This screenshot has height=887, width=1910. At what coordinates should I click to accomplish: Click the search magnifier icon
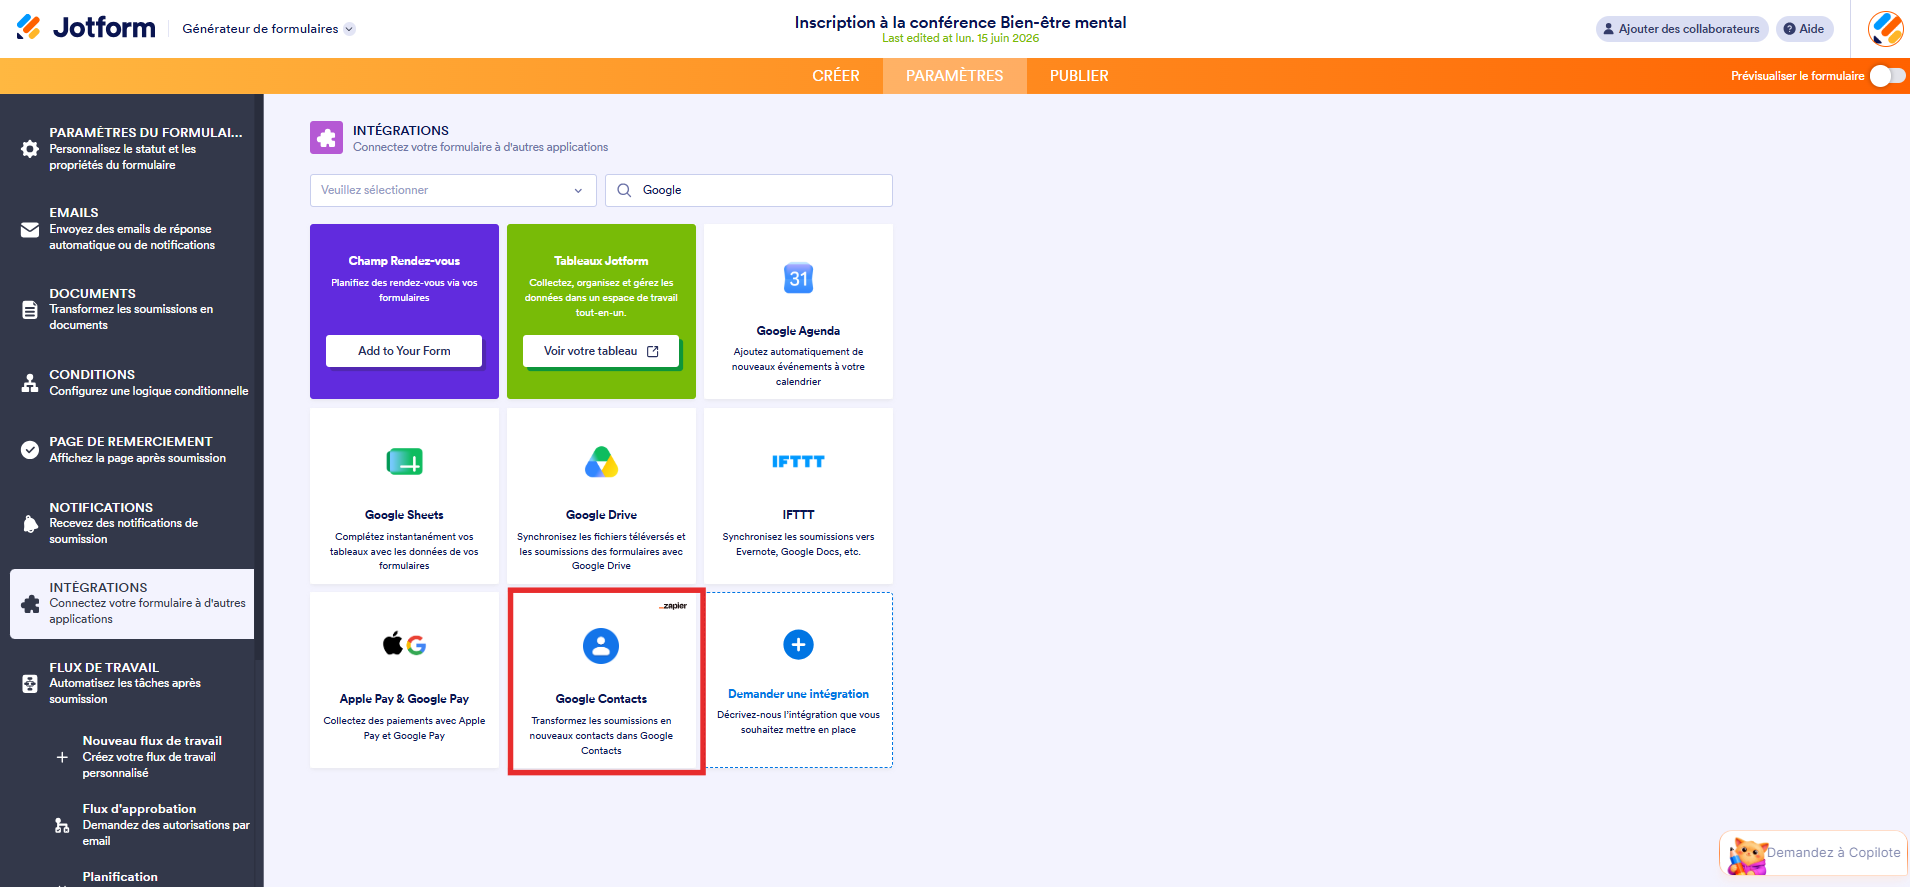(624, 190)
